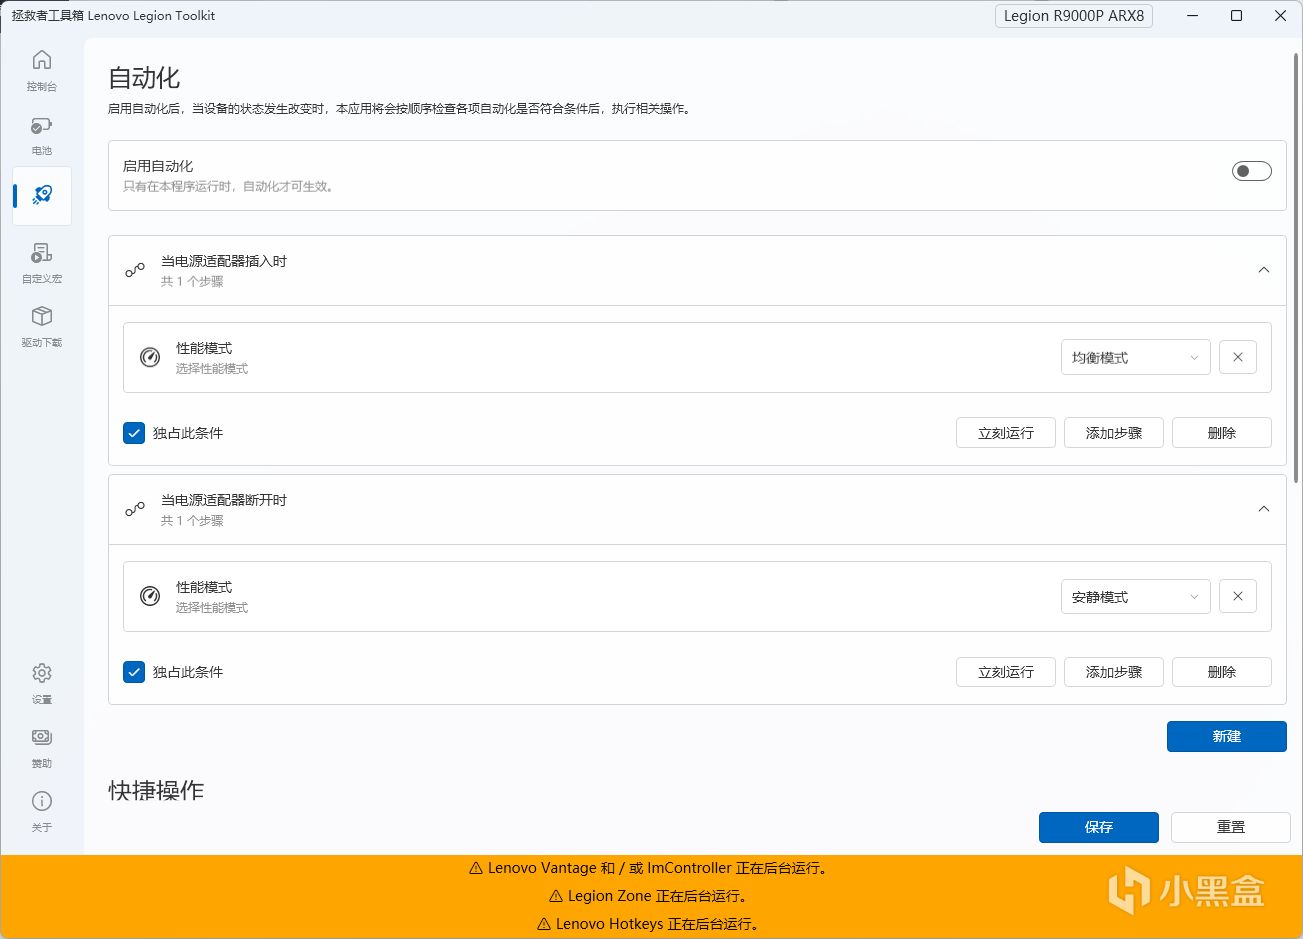Toggle the 启用自动化 switch
The height and width of the screenshot is (939, 1303).
pyautogui.click(x=1251, y=171)
